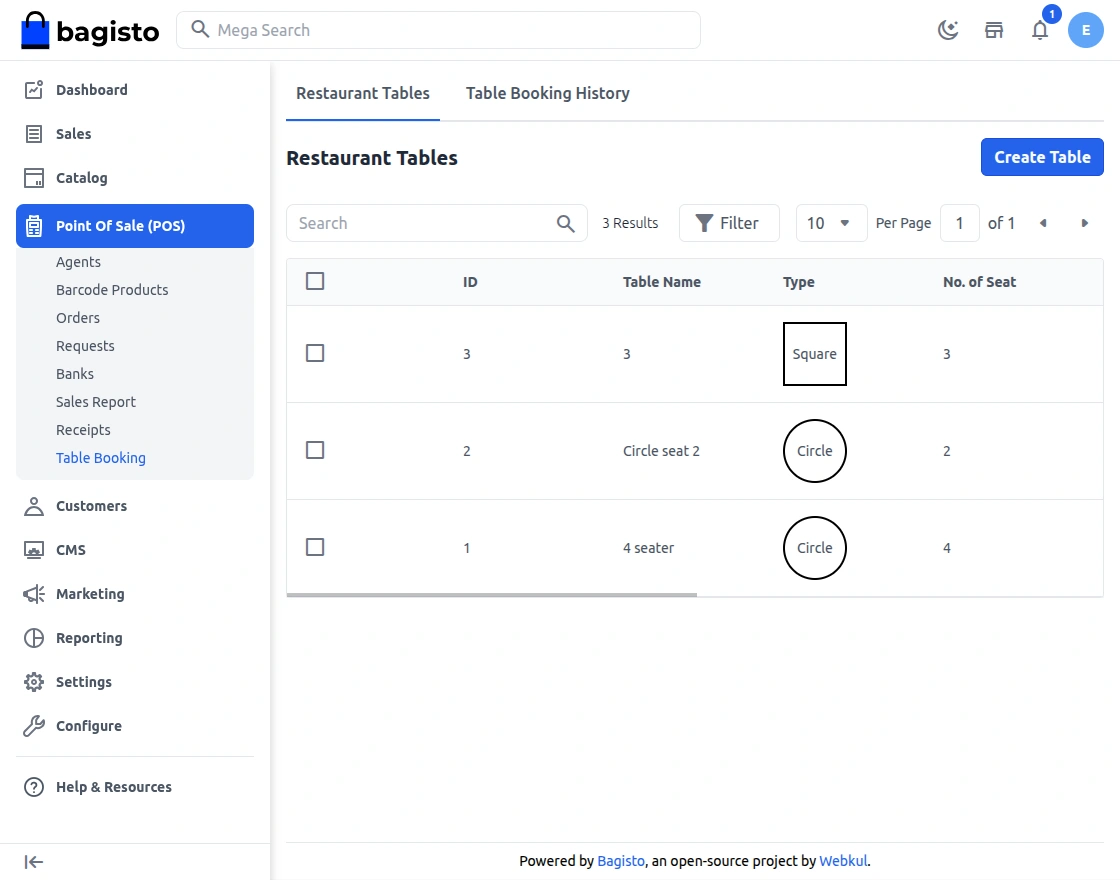The width and height of the screenshot is (1120, 880).
Task: Click the 'Circle seat 2' table name
Action: tap(661, 451)
